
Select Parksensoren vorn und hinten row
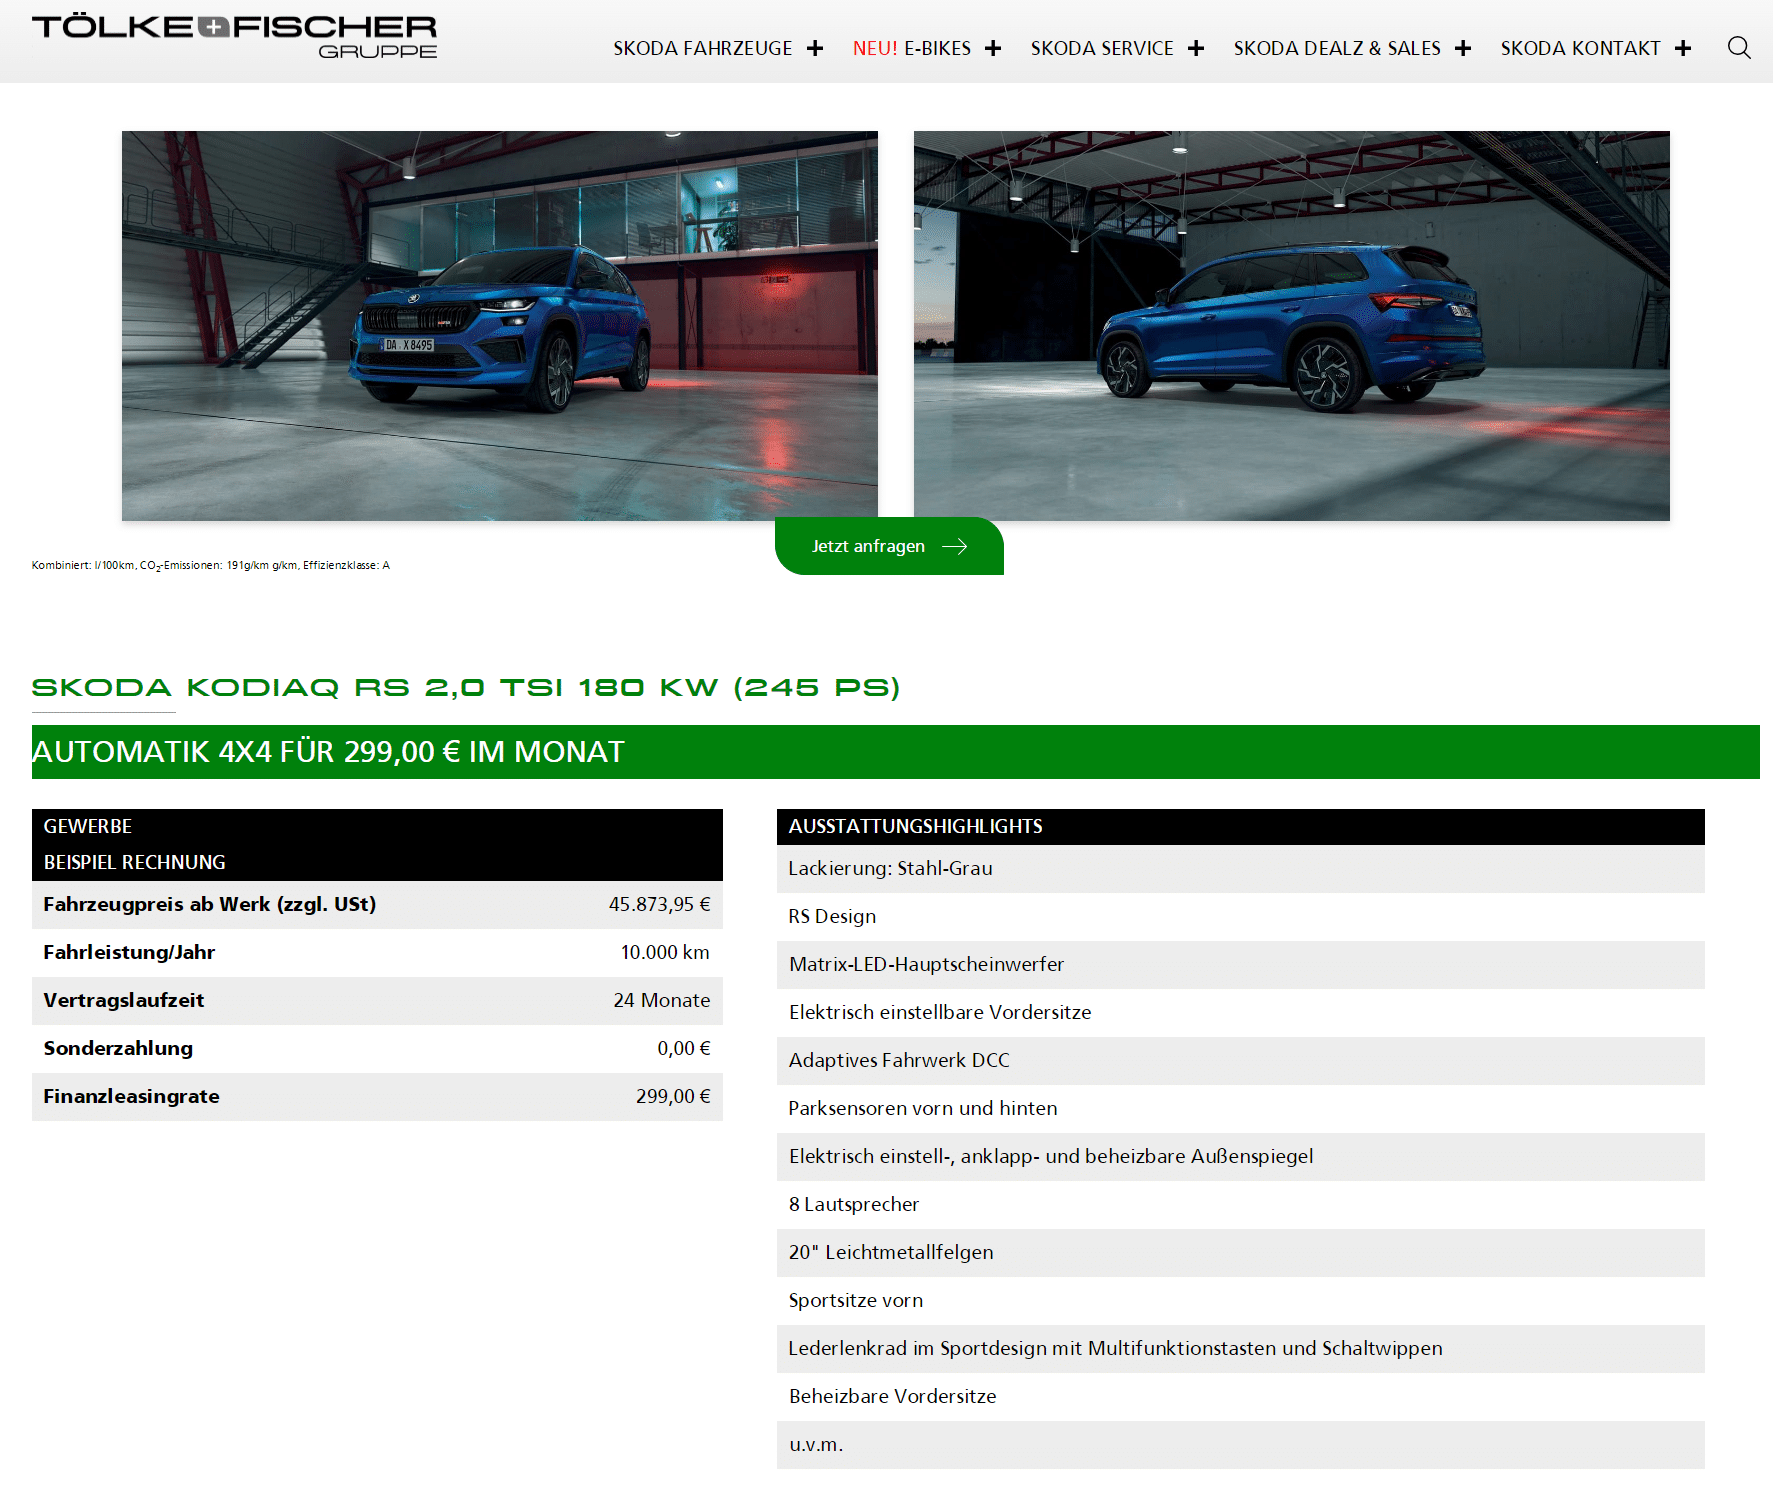pyautogui.click(x=1241, y=1109)
